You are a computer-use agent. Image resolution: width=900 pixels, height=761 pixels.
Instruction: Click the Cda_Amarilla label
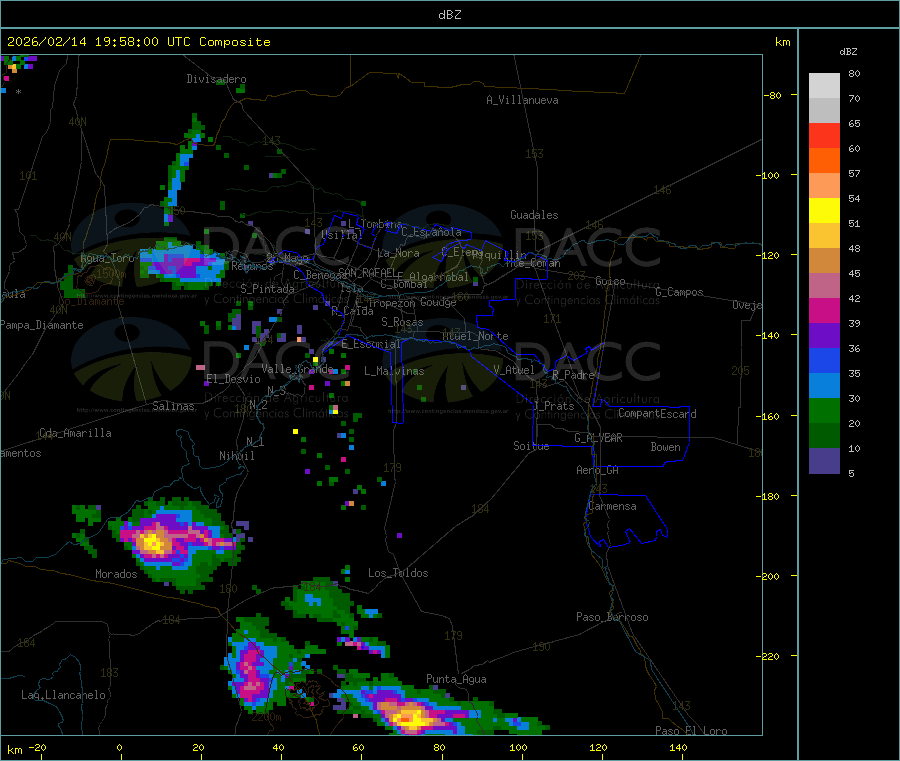(75, 433)
